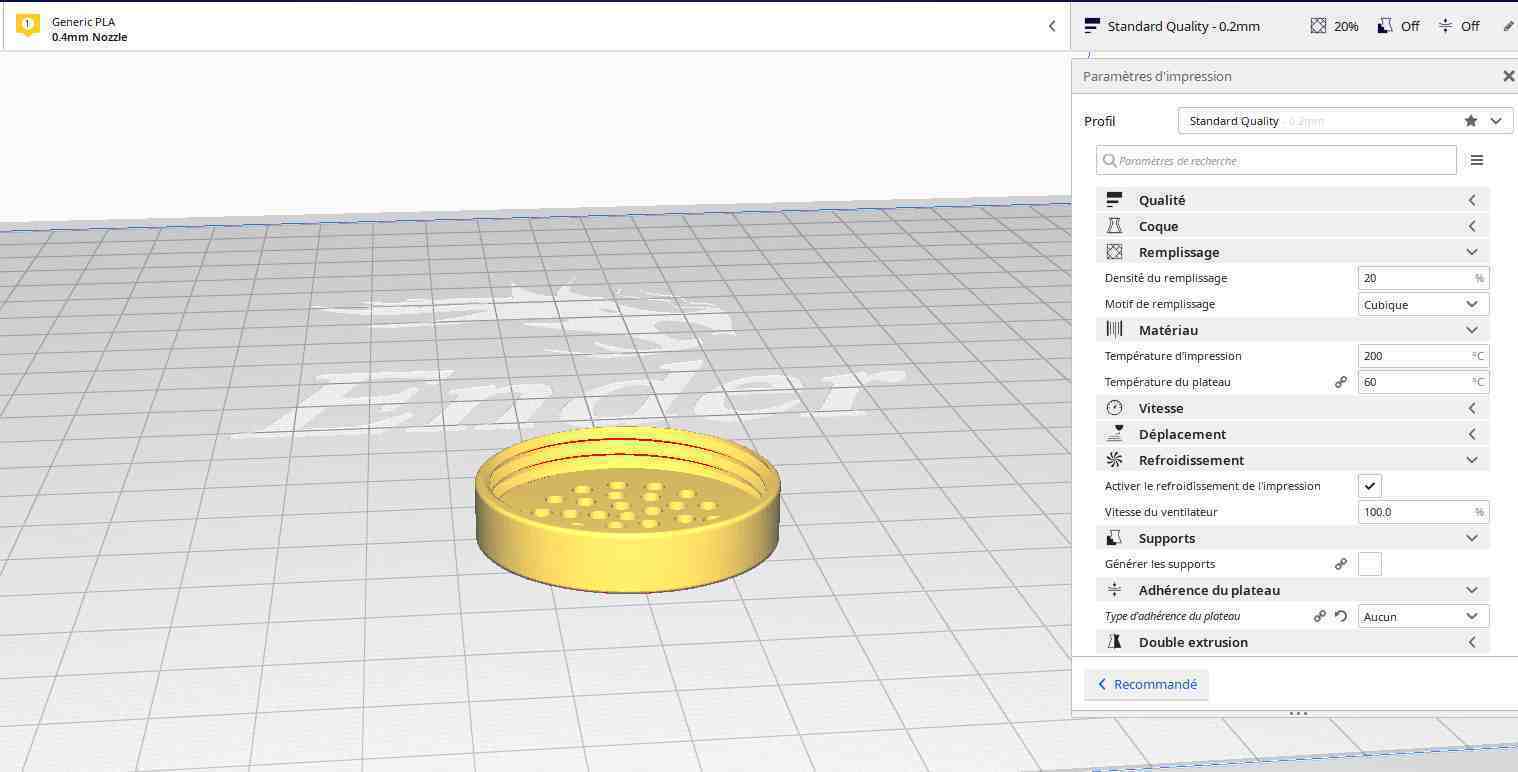Open the Profil selector
Image resolution: width=1518 pixels, height=772 pixels.
(x=1344, y=120)
